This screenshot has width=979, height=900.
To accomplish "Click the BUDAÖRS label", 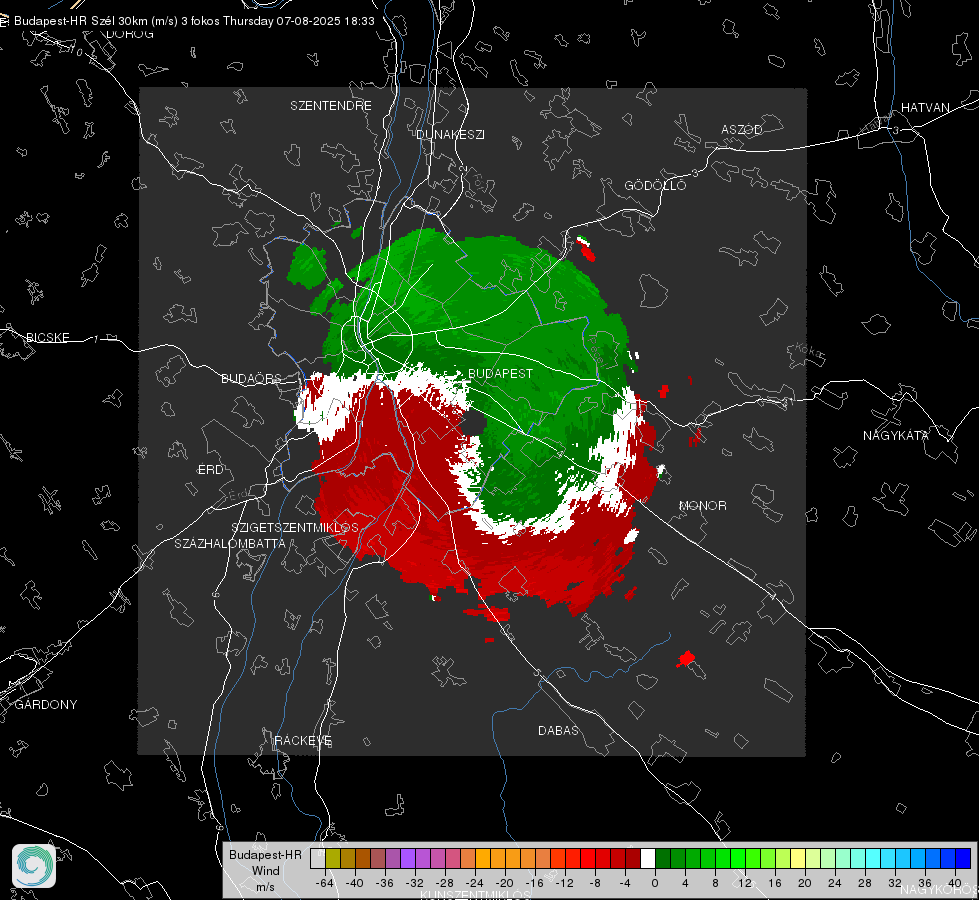I will point(251,379).
